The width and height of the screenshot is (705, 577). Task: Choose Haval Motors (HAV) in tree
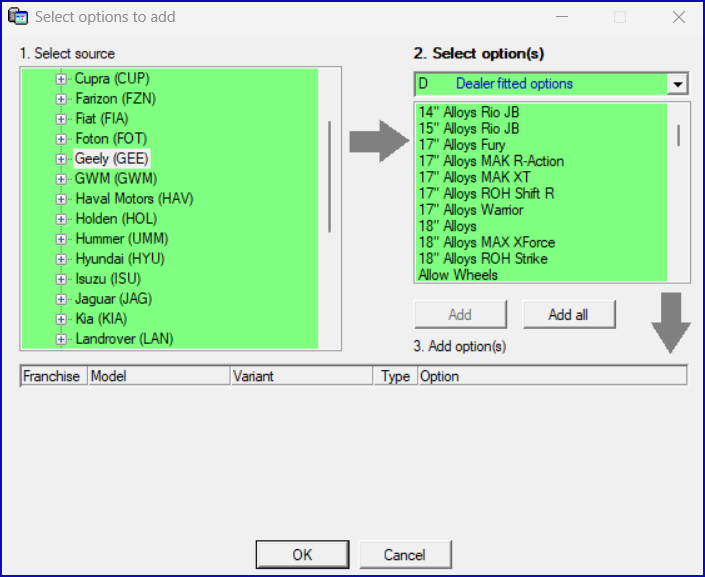point(134,199)
